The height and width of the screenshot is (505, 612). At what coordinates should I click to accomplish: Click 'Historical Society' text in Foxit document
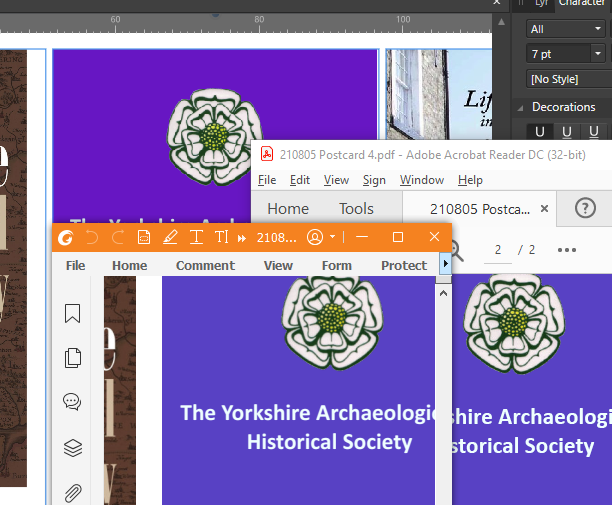(x=329, y=442)
